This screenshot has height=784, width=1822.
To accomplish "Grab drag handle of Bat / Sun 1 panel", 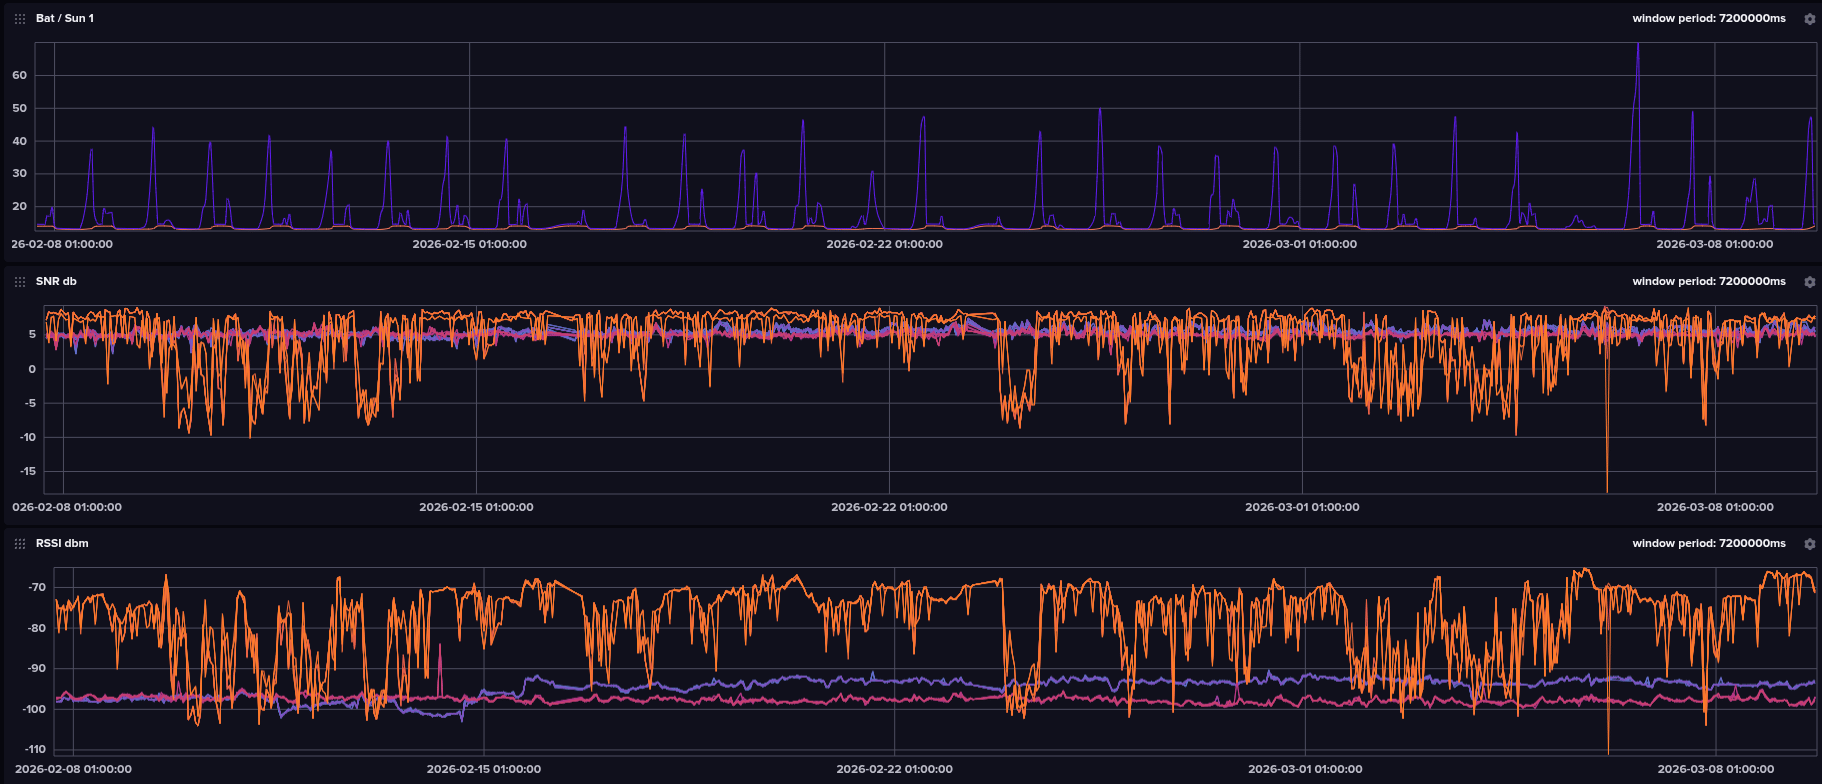I will [20, 19].
